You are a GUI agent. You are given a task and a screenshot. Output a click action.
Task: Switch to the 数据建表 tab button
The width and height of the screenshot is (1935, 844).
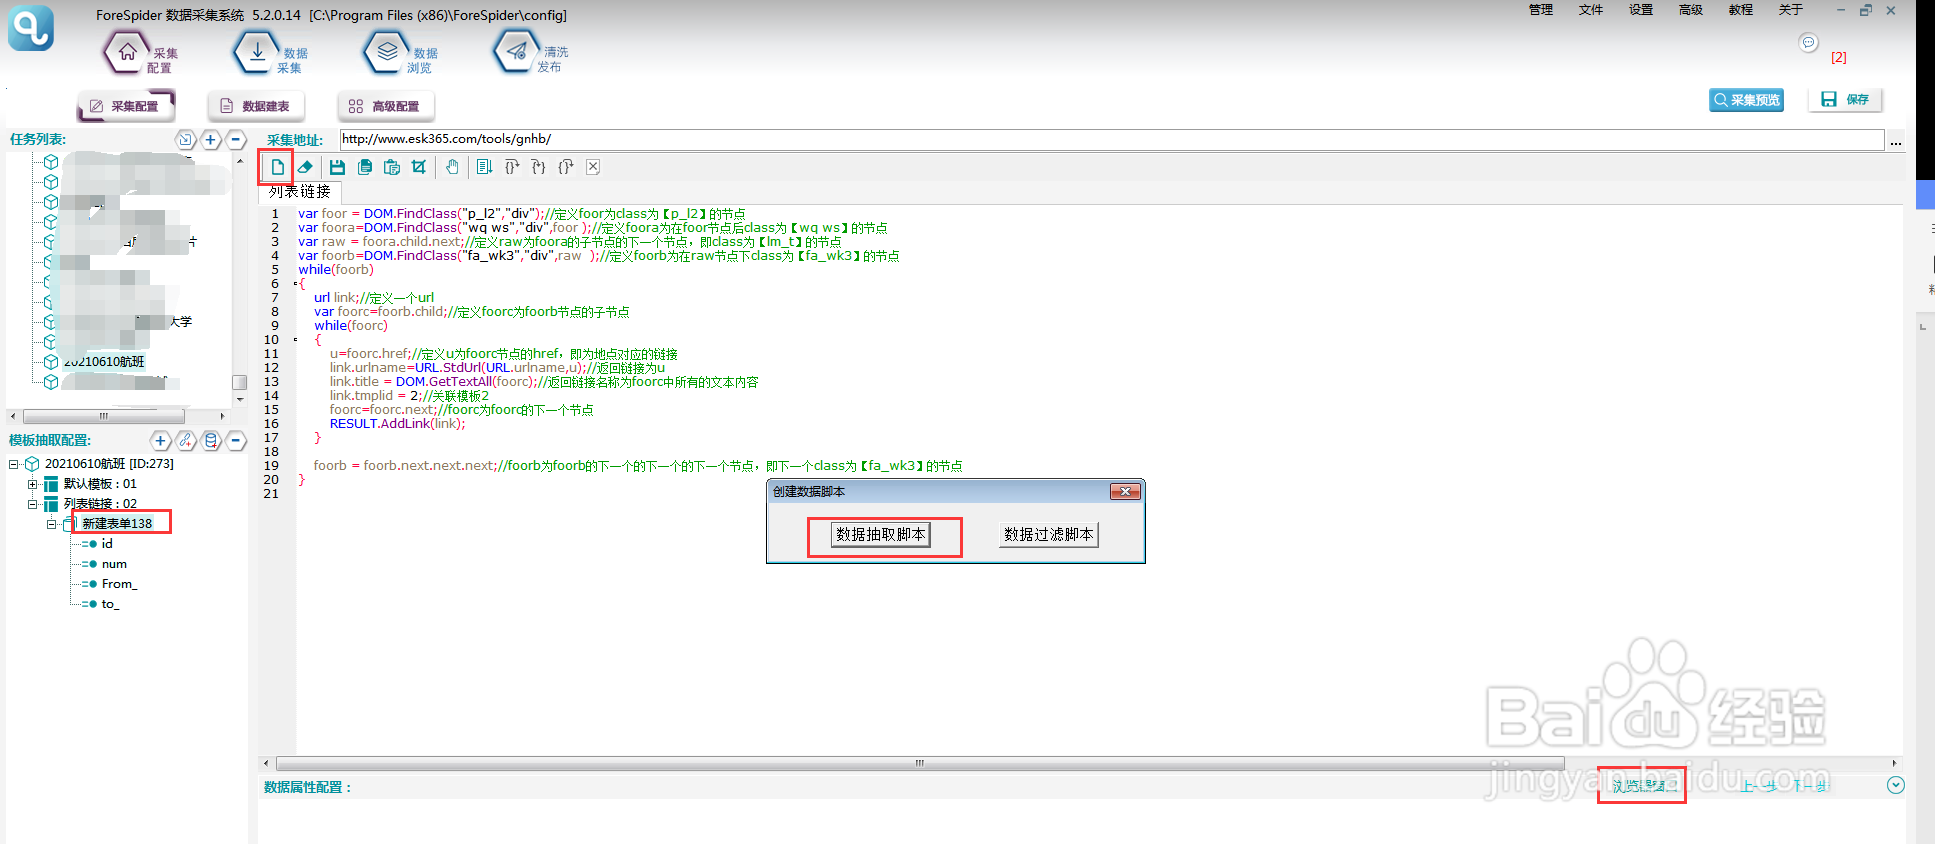[256, 106]
